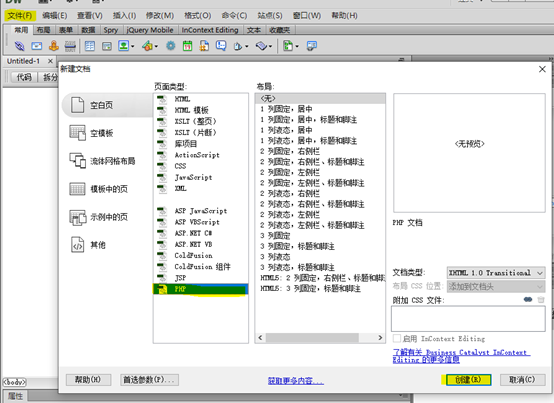Click the Server-Side Include icon

(204, 46)
